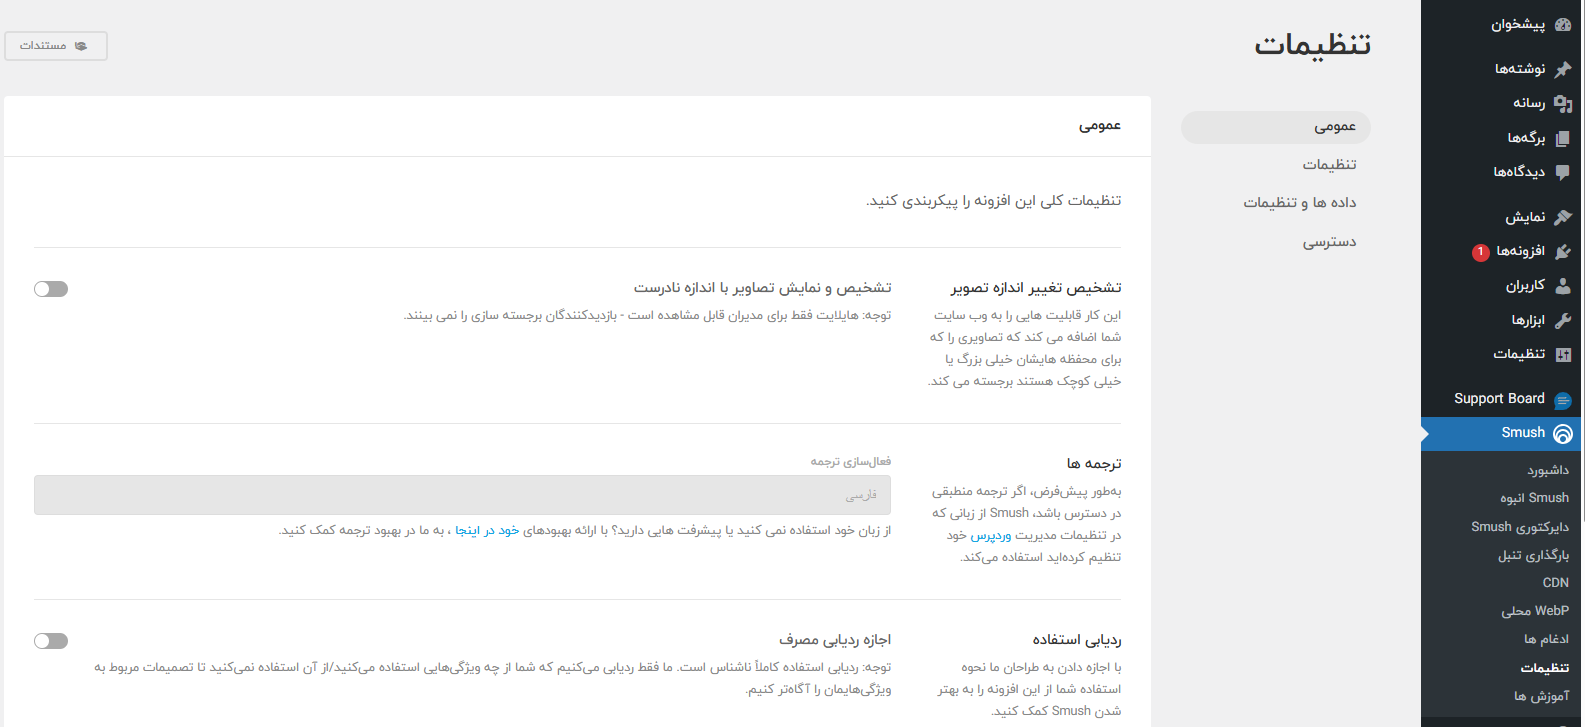Click the دیدگاه‌ها comment bubble icon

point(1563,172)
